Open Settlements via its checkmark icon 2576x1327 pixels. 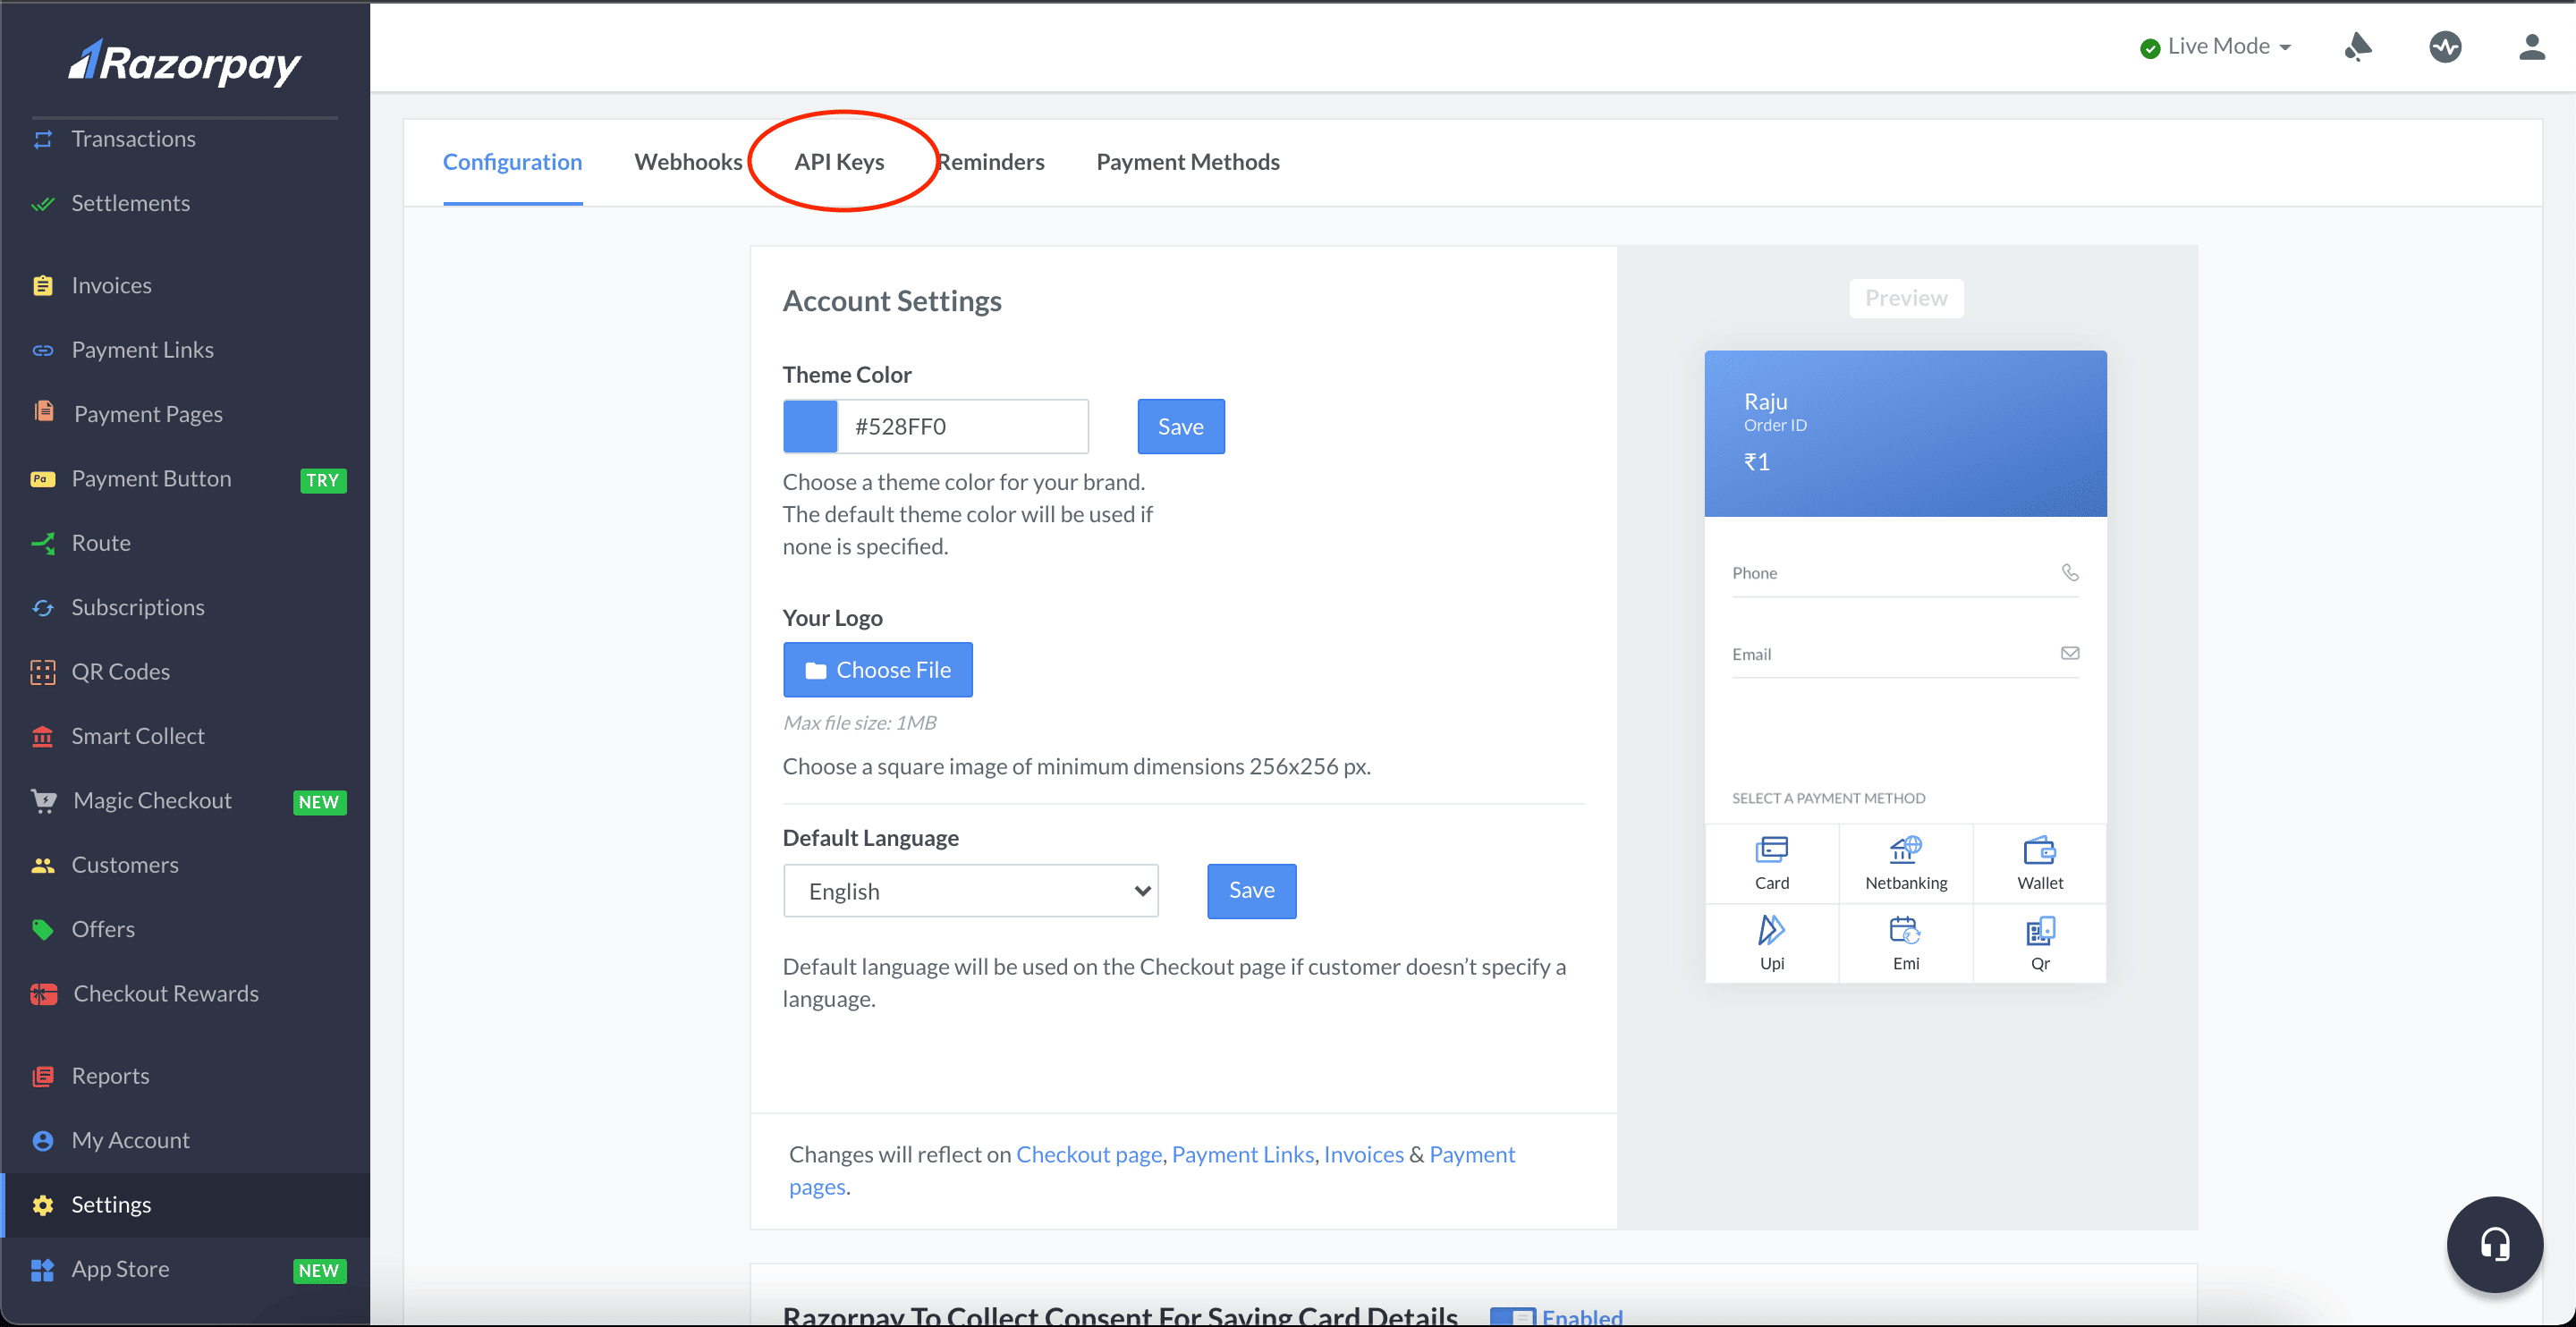pos(42,204)
